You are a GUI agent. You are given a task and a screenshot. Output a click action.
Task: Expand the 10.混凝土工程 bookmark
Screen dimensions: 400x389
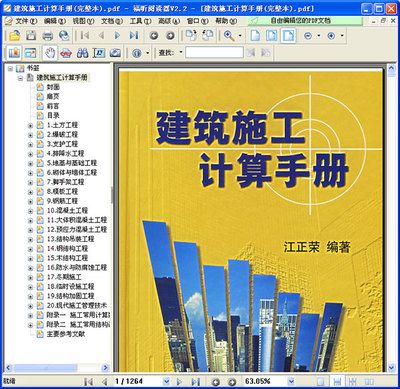click(x=30, y=211)
